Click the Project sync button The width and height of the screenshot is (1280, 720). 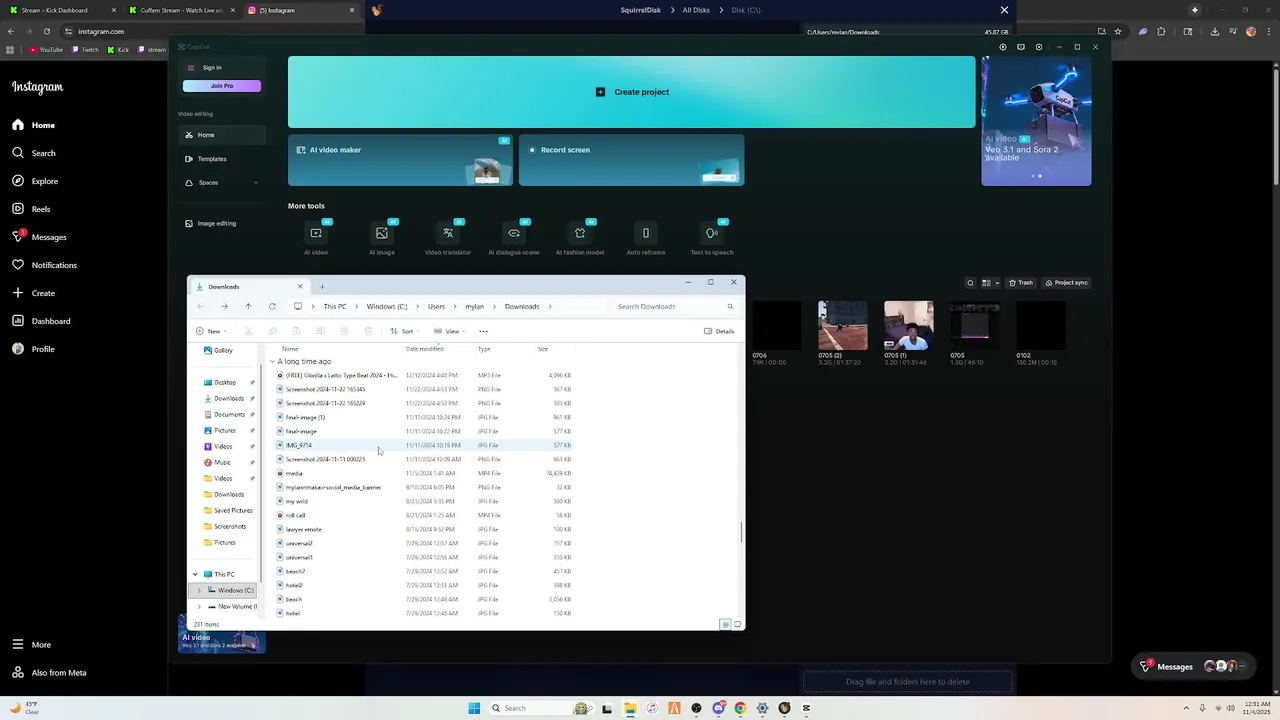point(1066,283)
